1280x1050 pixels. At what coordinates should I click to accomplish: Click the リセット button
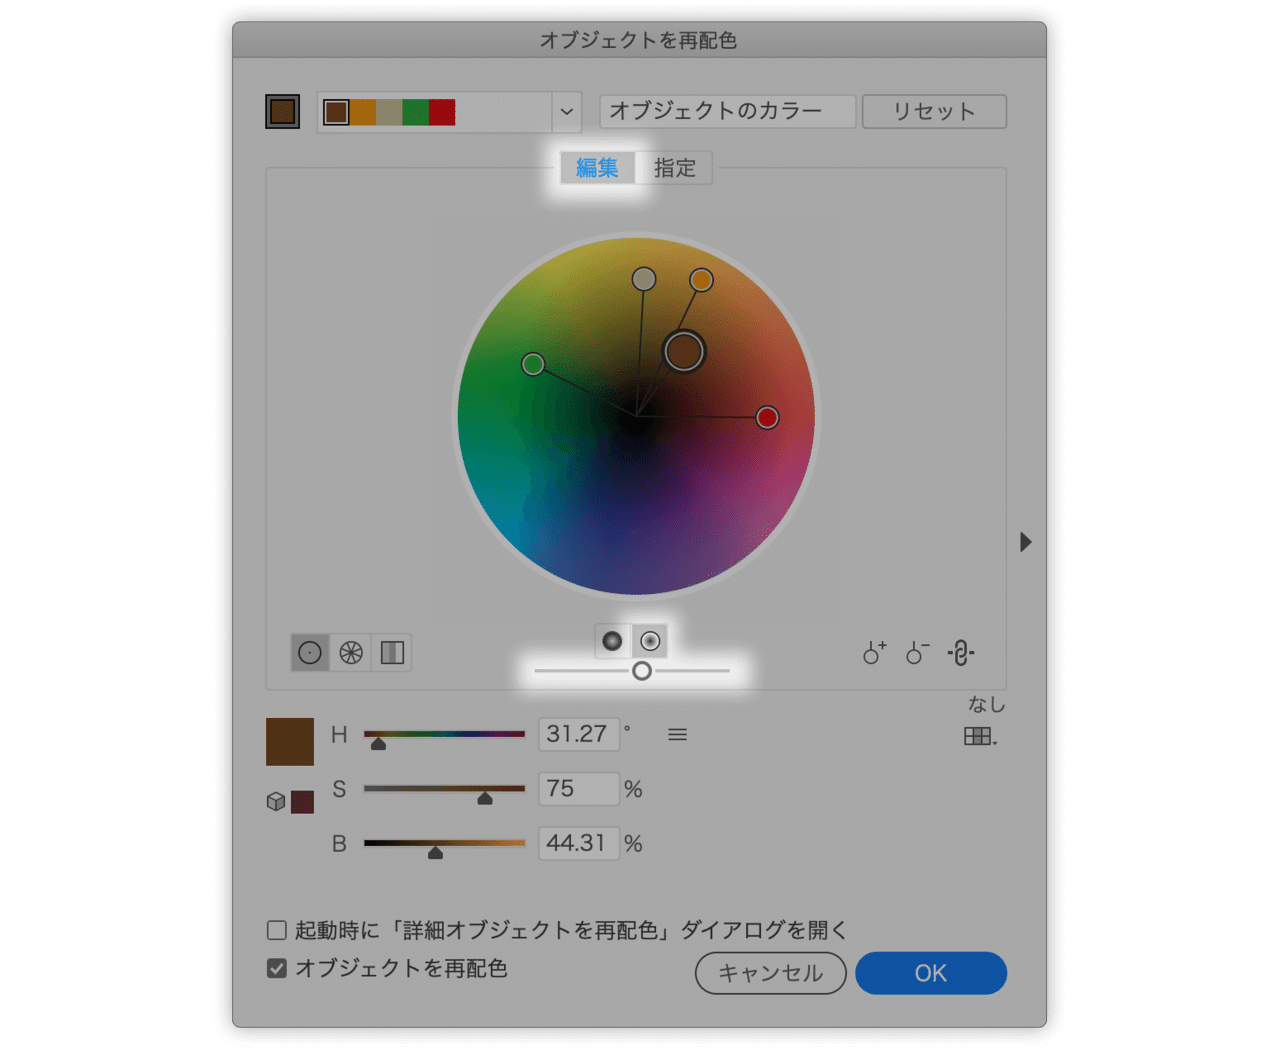[934, 111]
